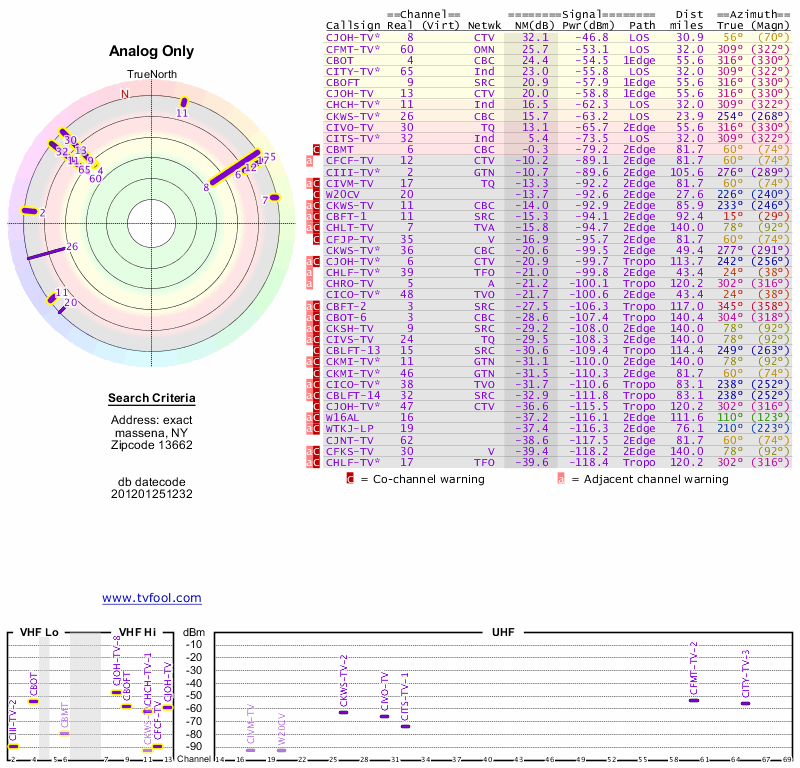
Task: Click the WTKJ-LP callsign row
Action: click(349, 427)
